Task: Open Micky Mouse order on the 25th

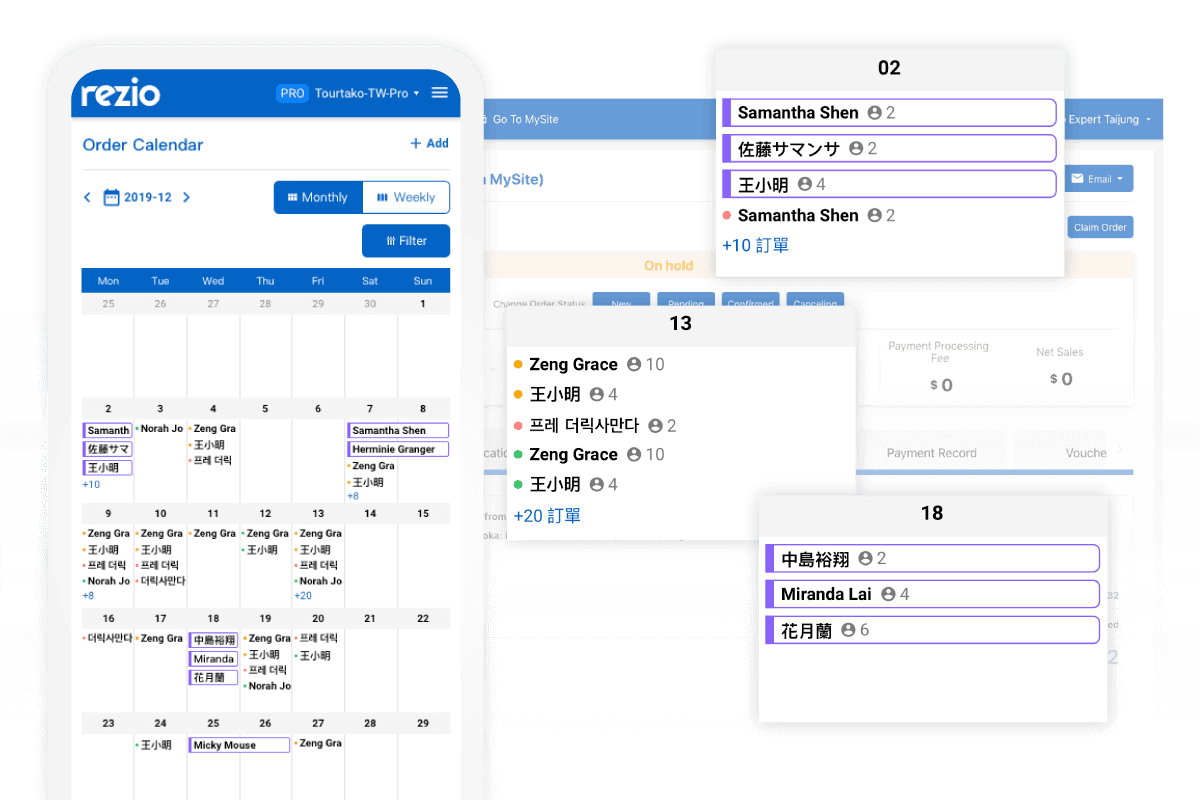Action: (x=239, y=745)
